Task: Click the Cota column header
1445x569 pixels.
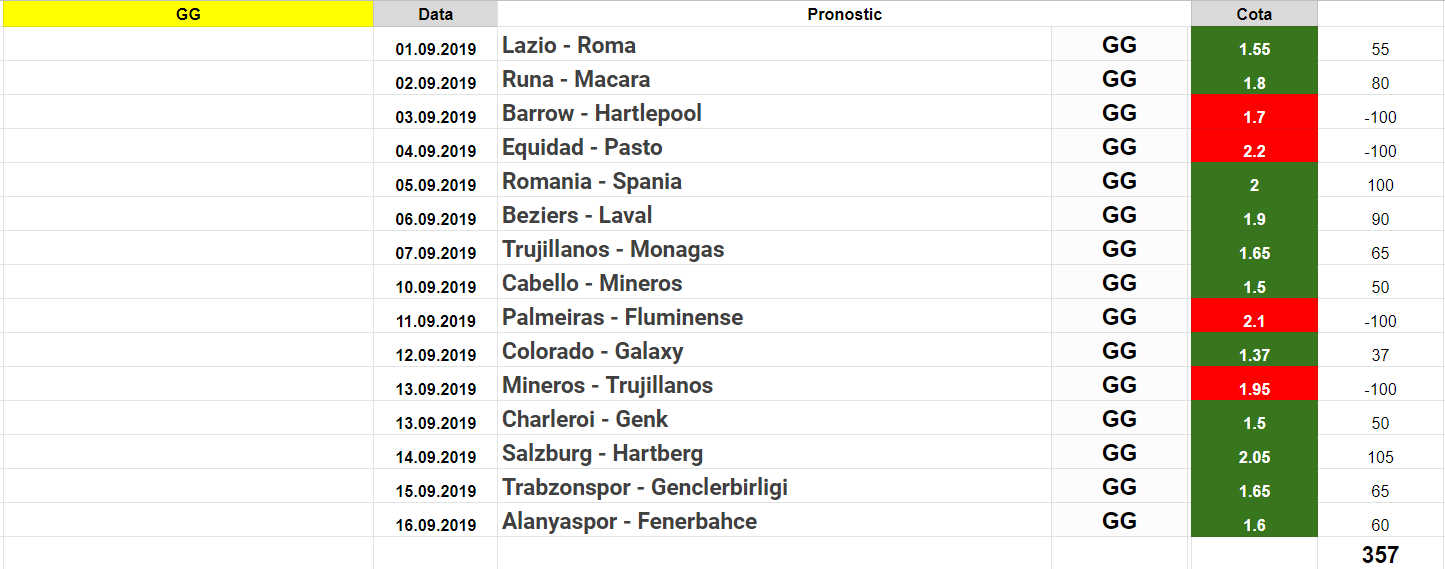Action: tap(1254, 14)
